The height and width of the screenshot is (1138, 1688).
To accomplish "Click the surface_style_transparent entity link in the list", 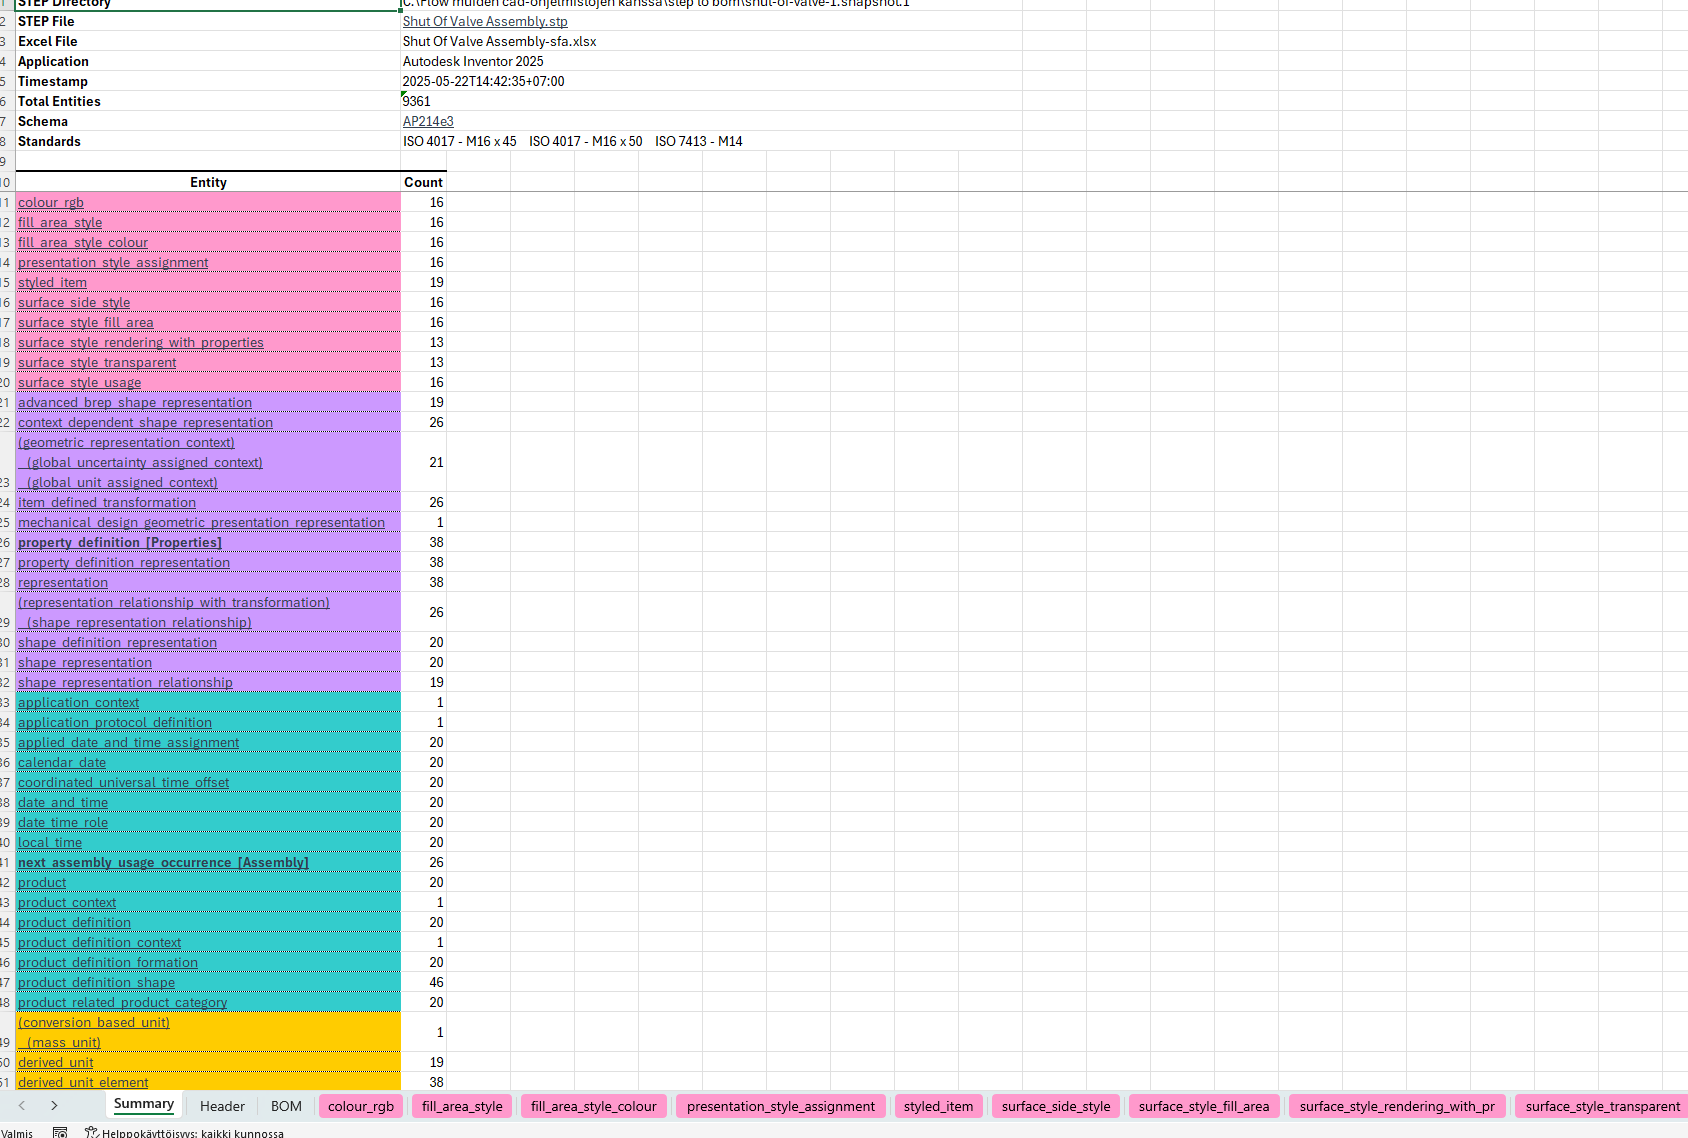I will 97,362.
